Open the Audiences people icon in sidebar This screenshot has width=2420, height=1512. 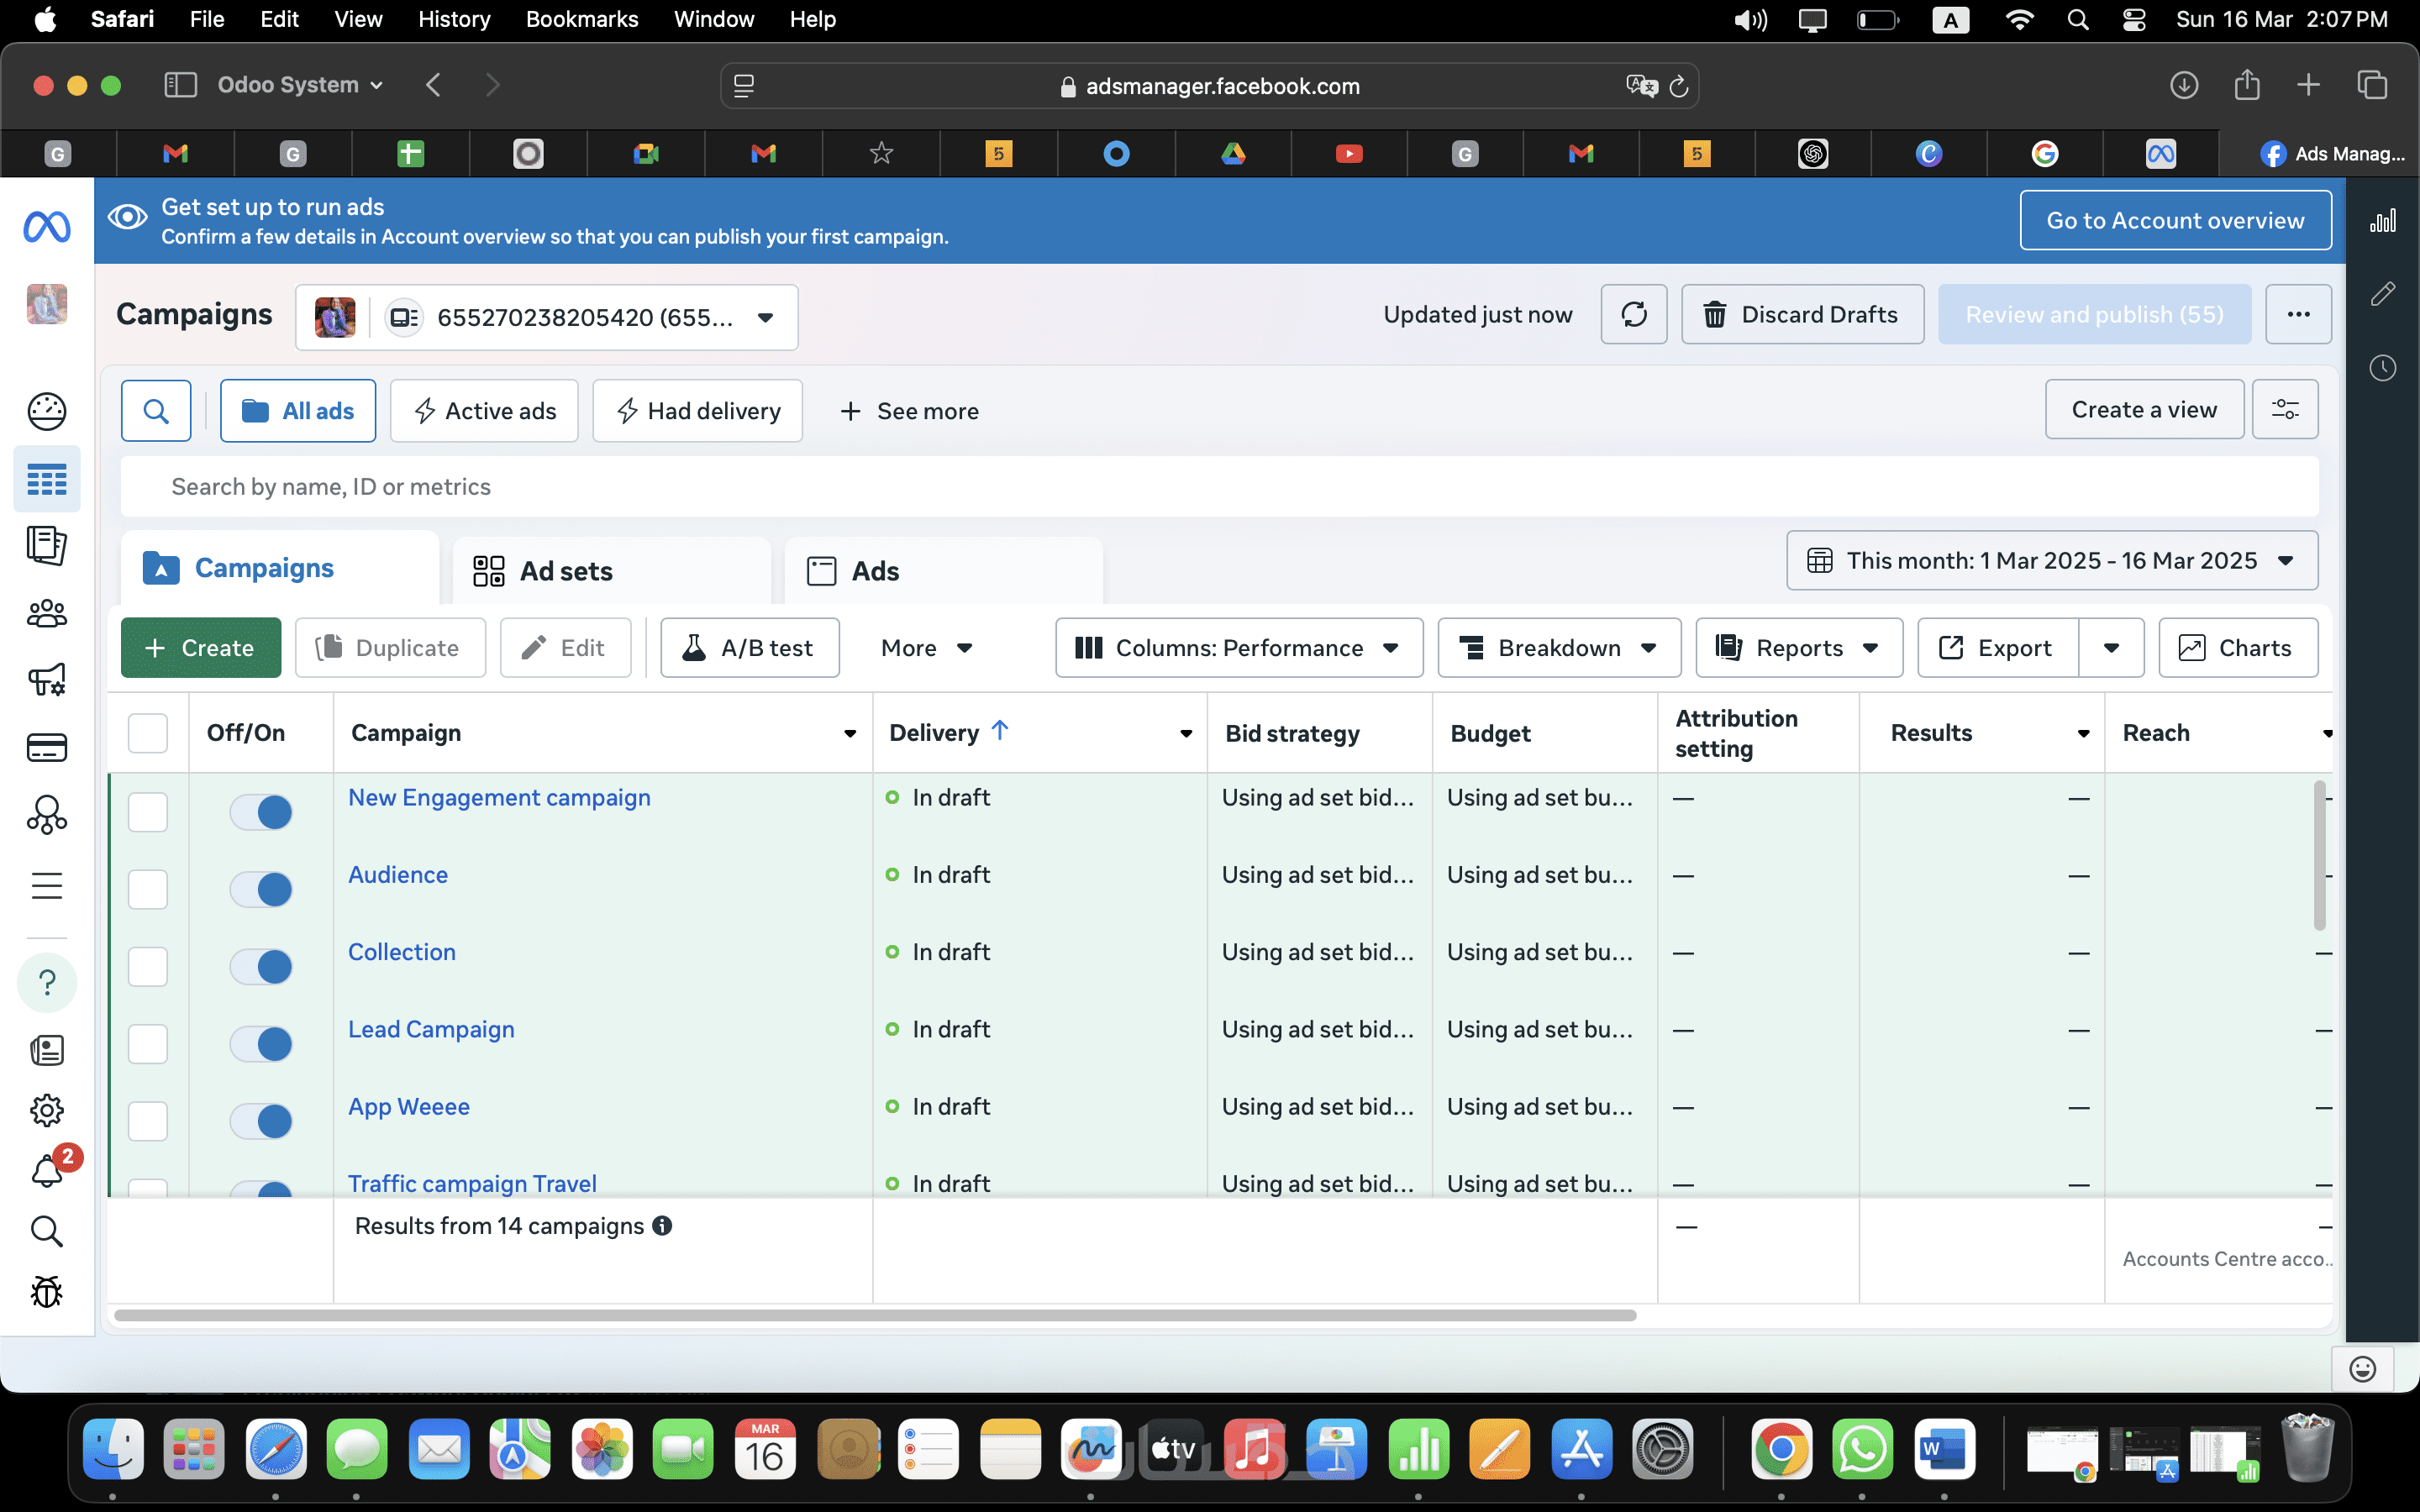[x=47, y=613]
